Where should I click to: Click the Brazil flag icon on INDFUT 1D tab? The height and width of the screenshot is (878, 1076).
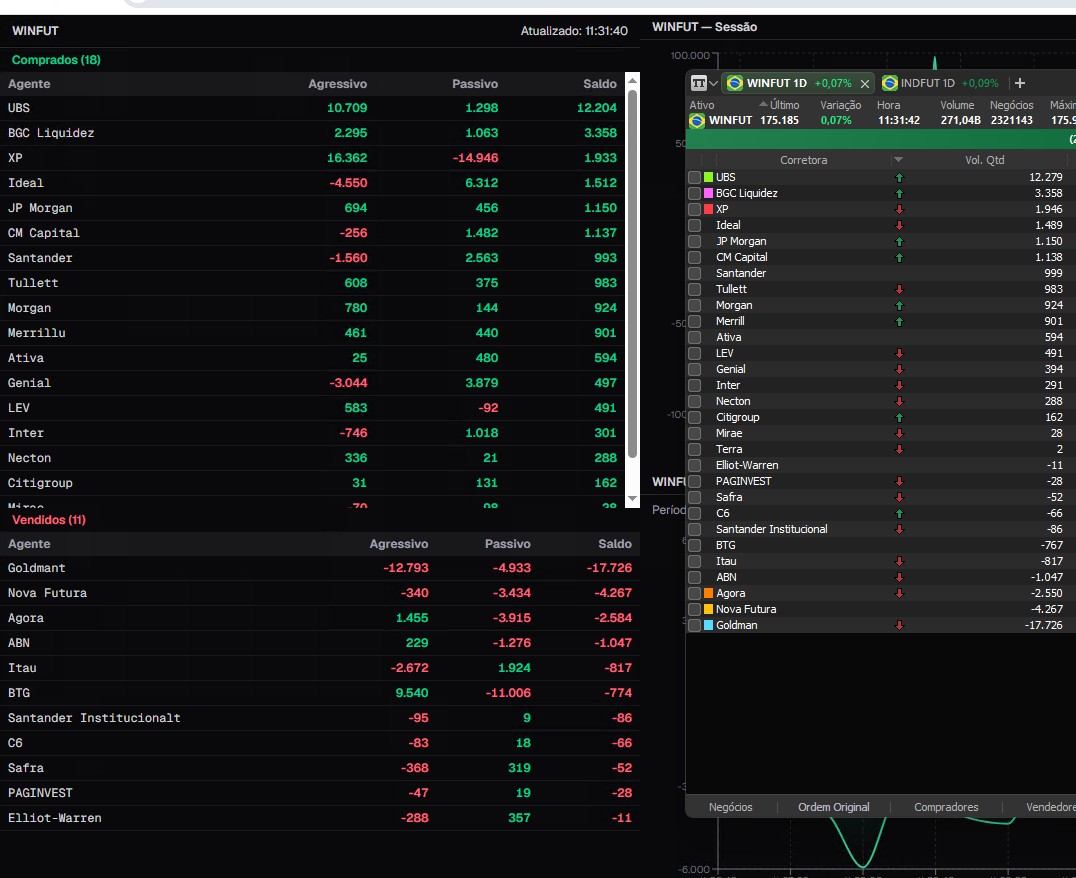[x=890, y=83]
